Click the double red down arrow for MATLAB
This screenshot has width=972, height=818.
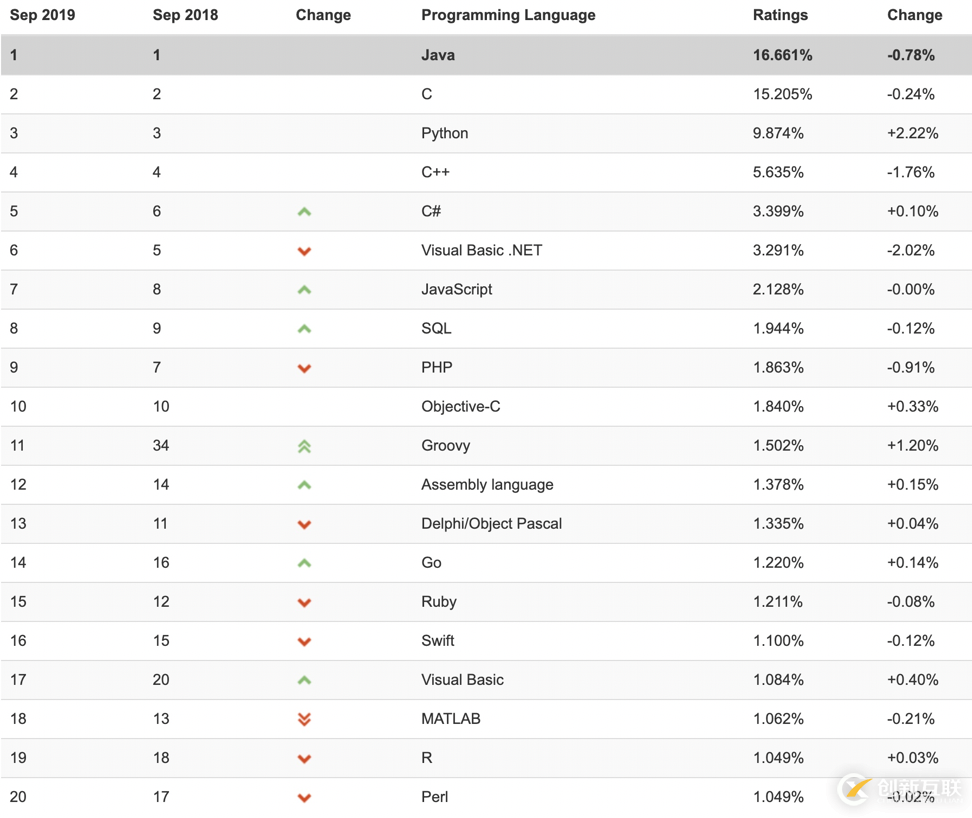(304, 719)
